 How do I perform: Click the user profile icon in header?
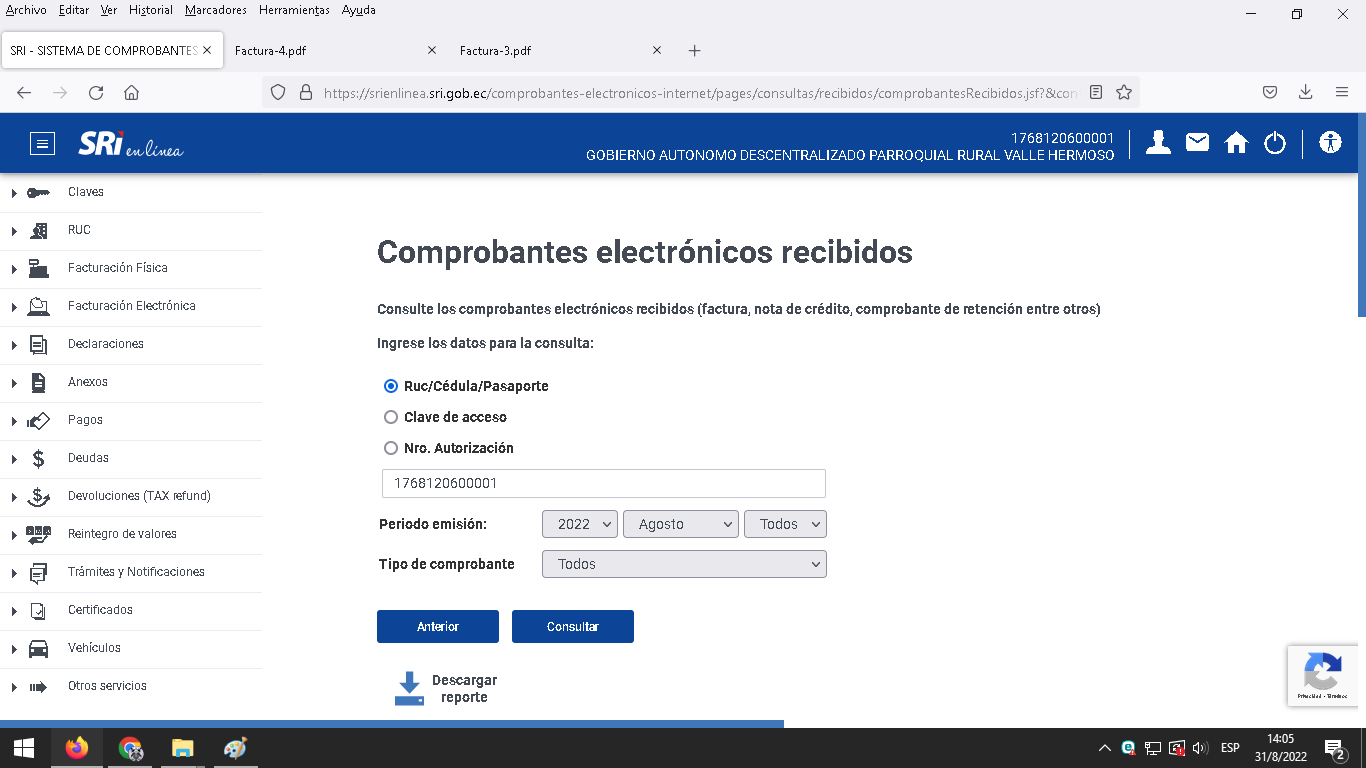(x=1158, y=143)
